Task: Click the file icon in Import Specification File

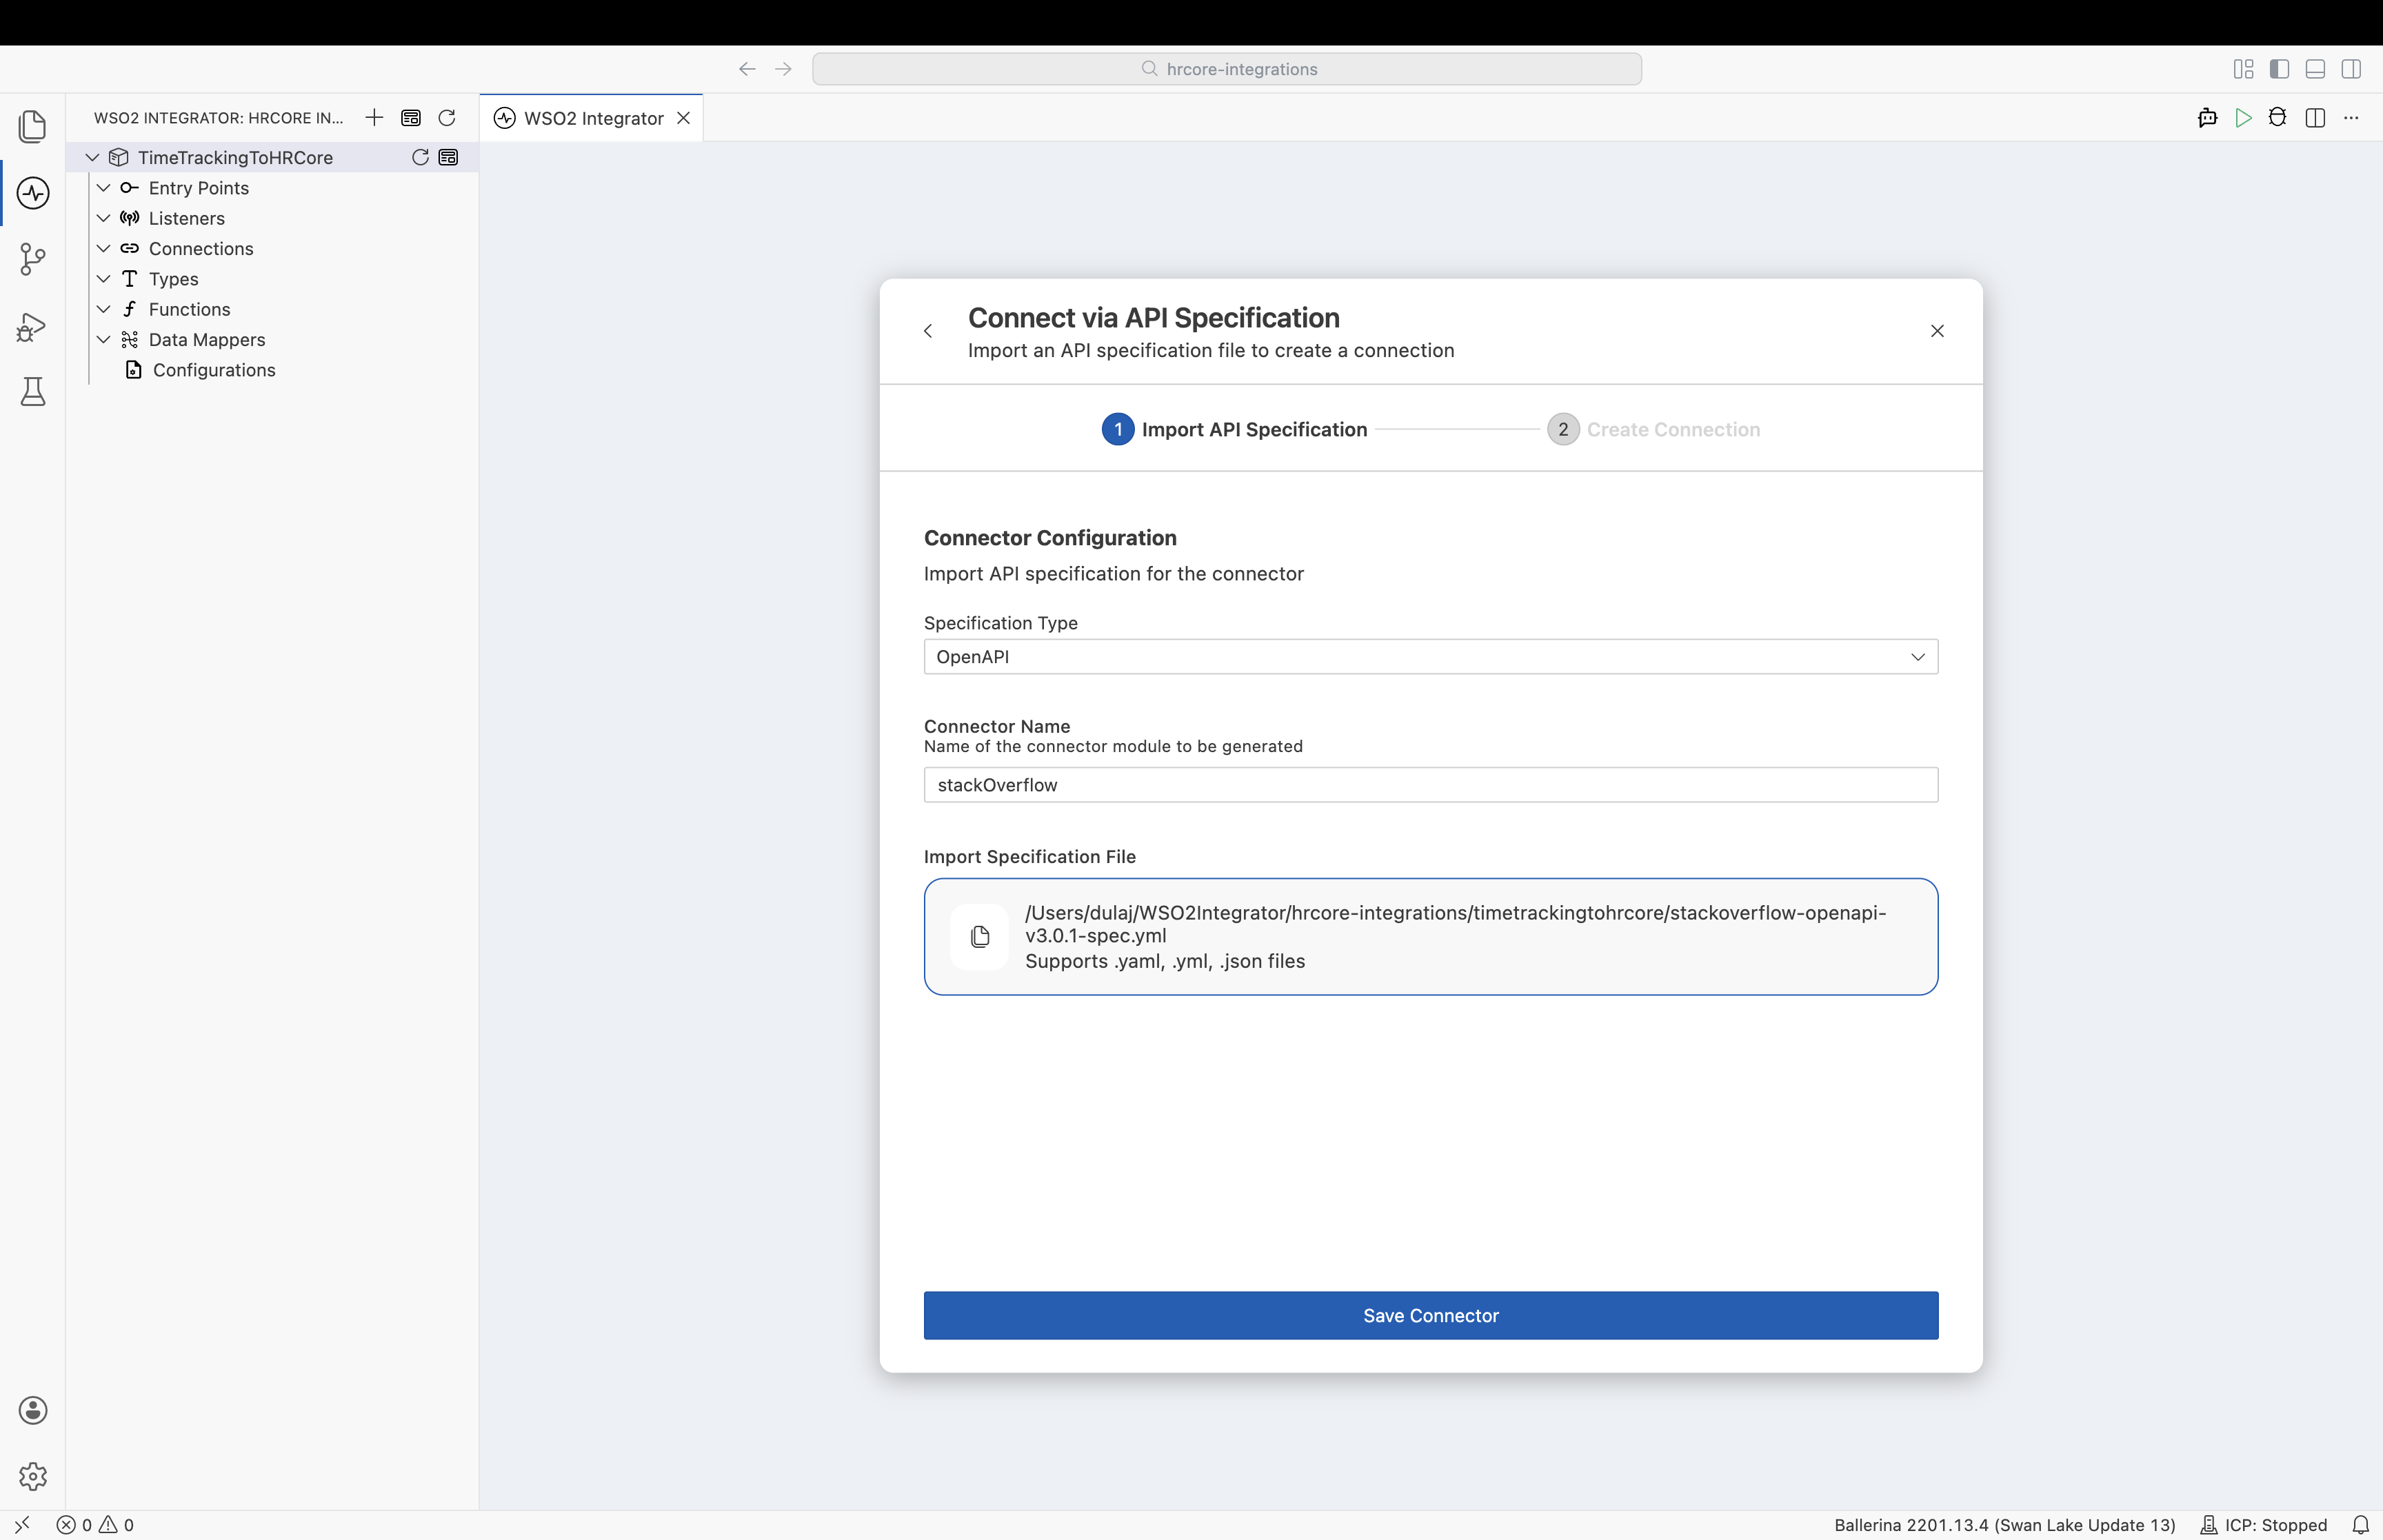Action: point(980,937)
